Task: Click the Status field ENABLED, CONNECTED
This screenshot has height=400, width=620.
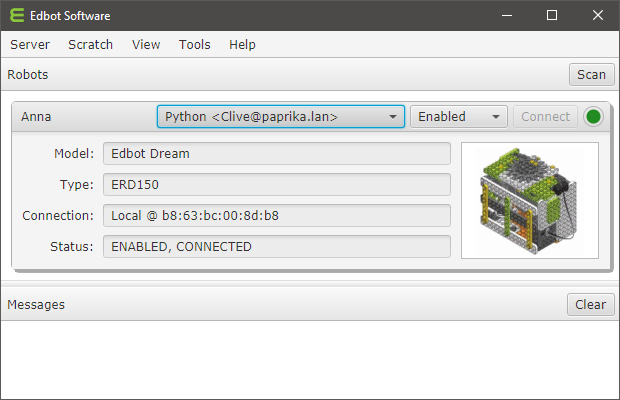Action: (x=277, y=247)
